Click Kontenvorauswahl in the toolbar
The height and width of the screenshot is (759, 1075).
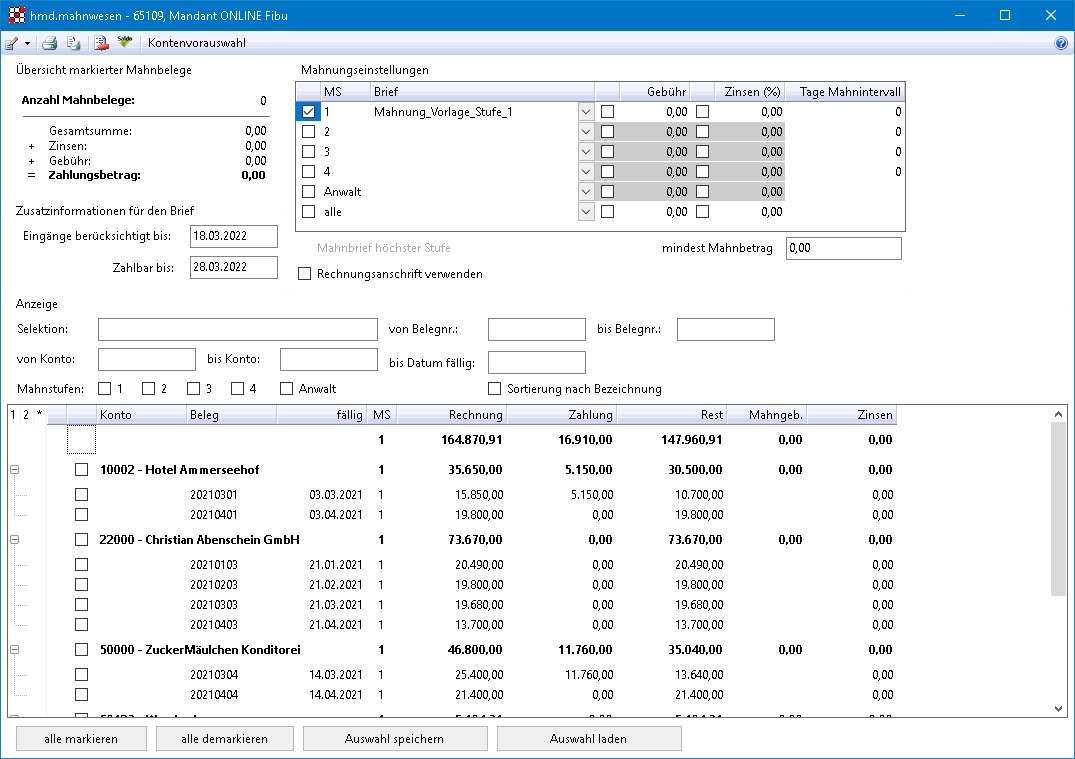[197, 43]
